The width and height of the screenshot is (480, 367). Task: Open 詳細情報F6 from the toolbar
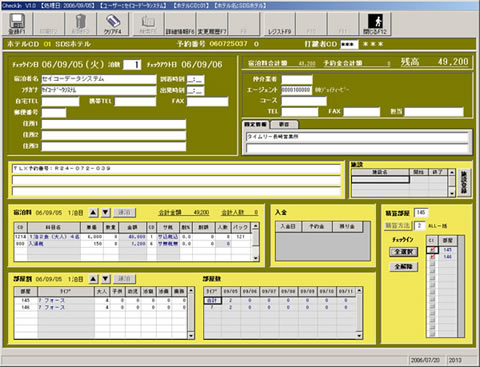180,24
